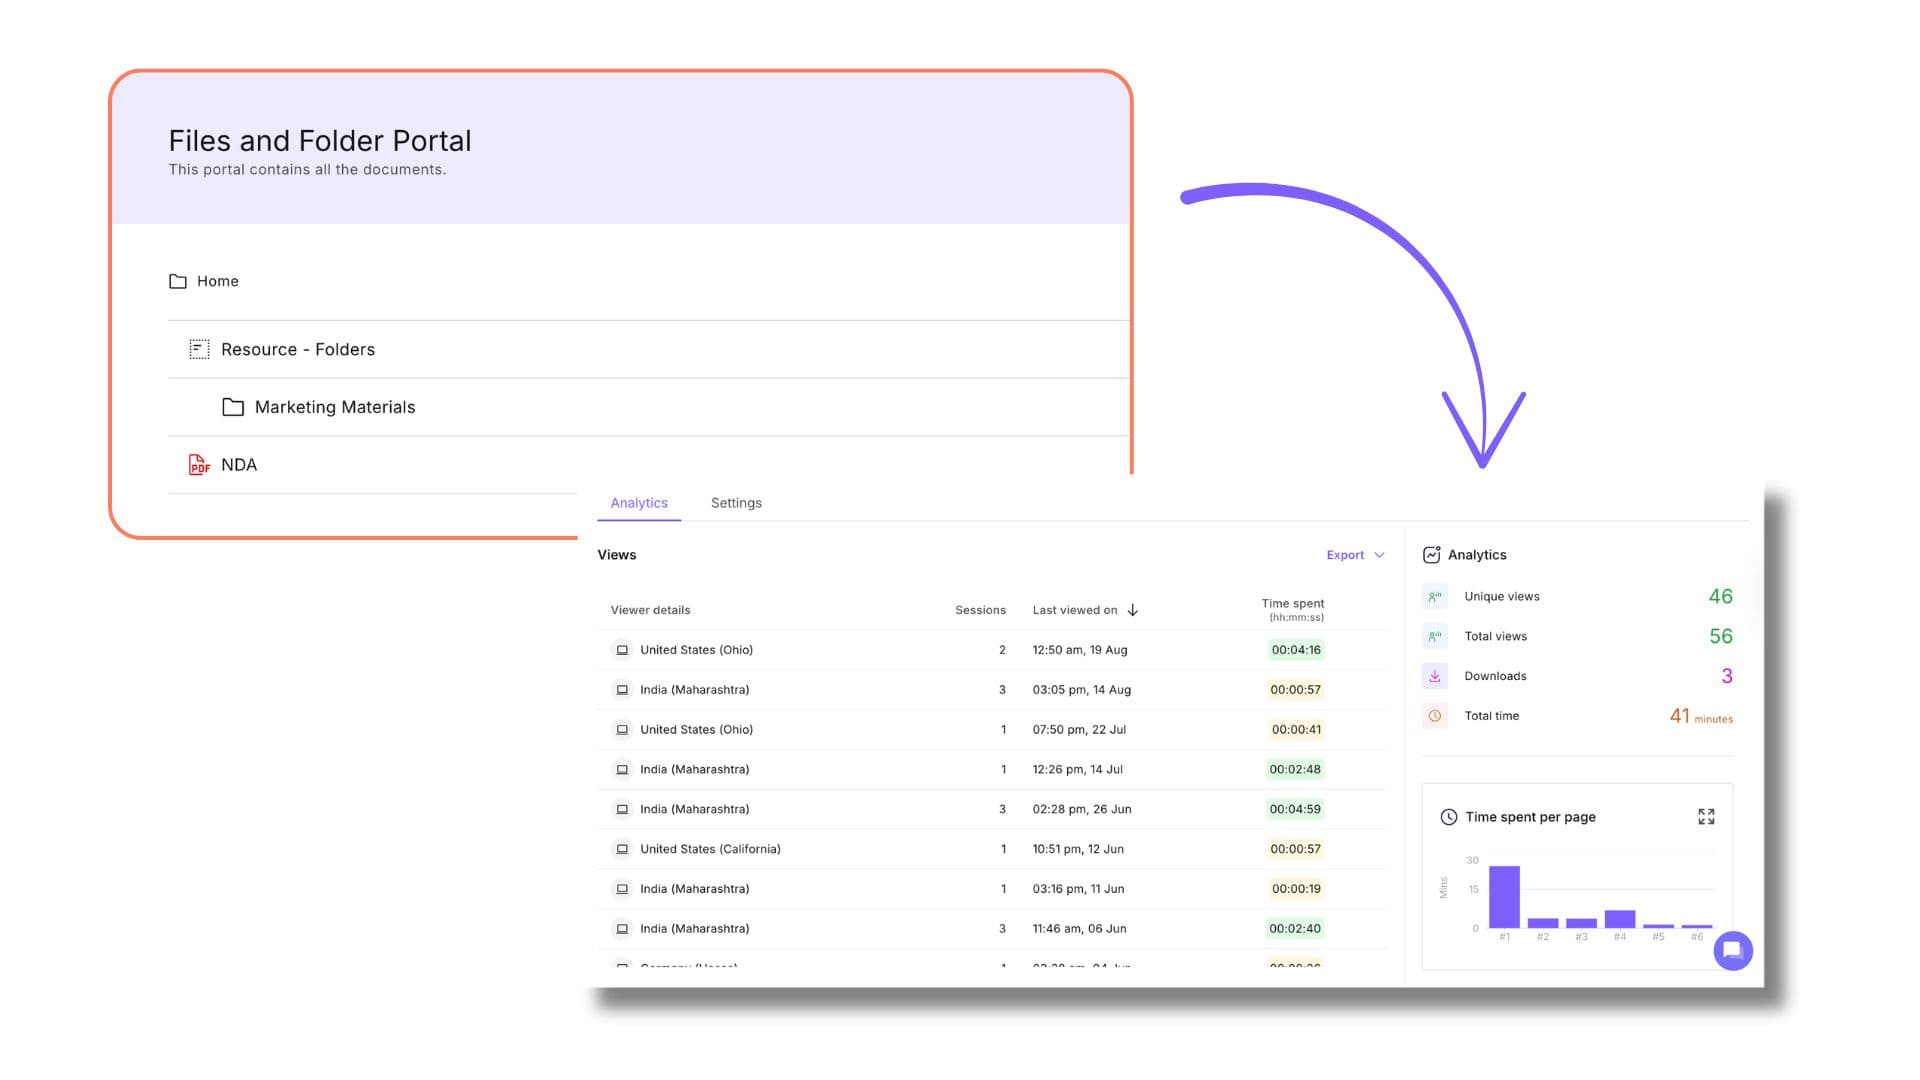Click the Total views icon
Screen dimensions: 1920x1080
click(1435, 636)
